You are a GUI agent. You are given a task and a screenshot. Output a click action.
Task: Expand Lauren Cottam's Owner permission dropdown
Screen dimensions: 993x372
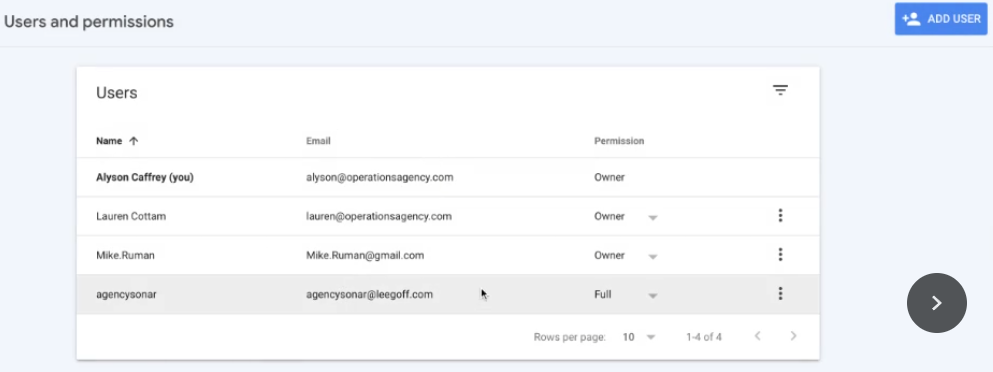click(653, 217)
